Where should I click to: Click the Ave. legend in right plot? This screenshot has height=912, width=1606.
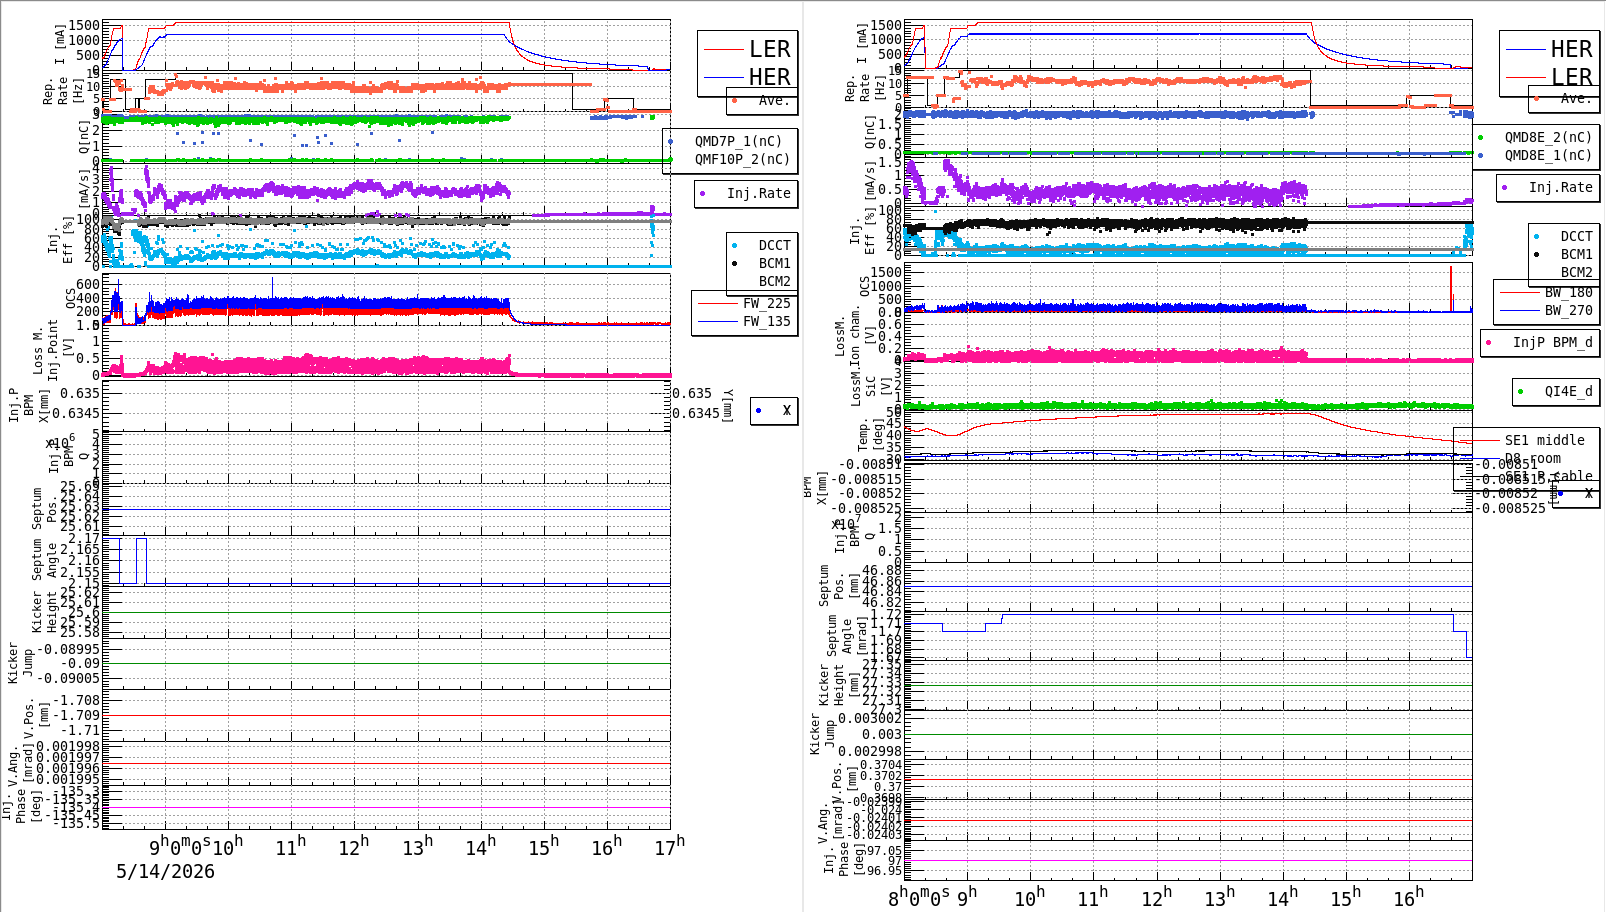(x=1575, y=97)
